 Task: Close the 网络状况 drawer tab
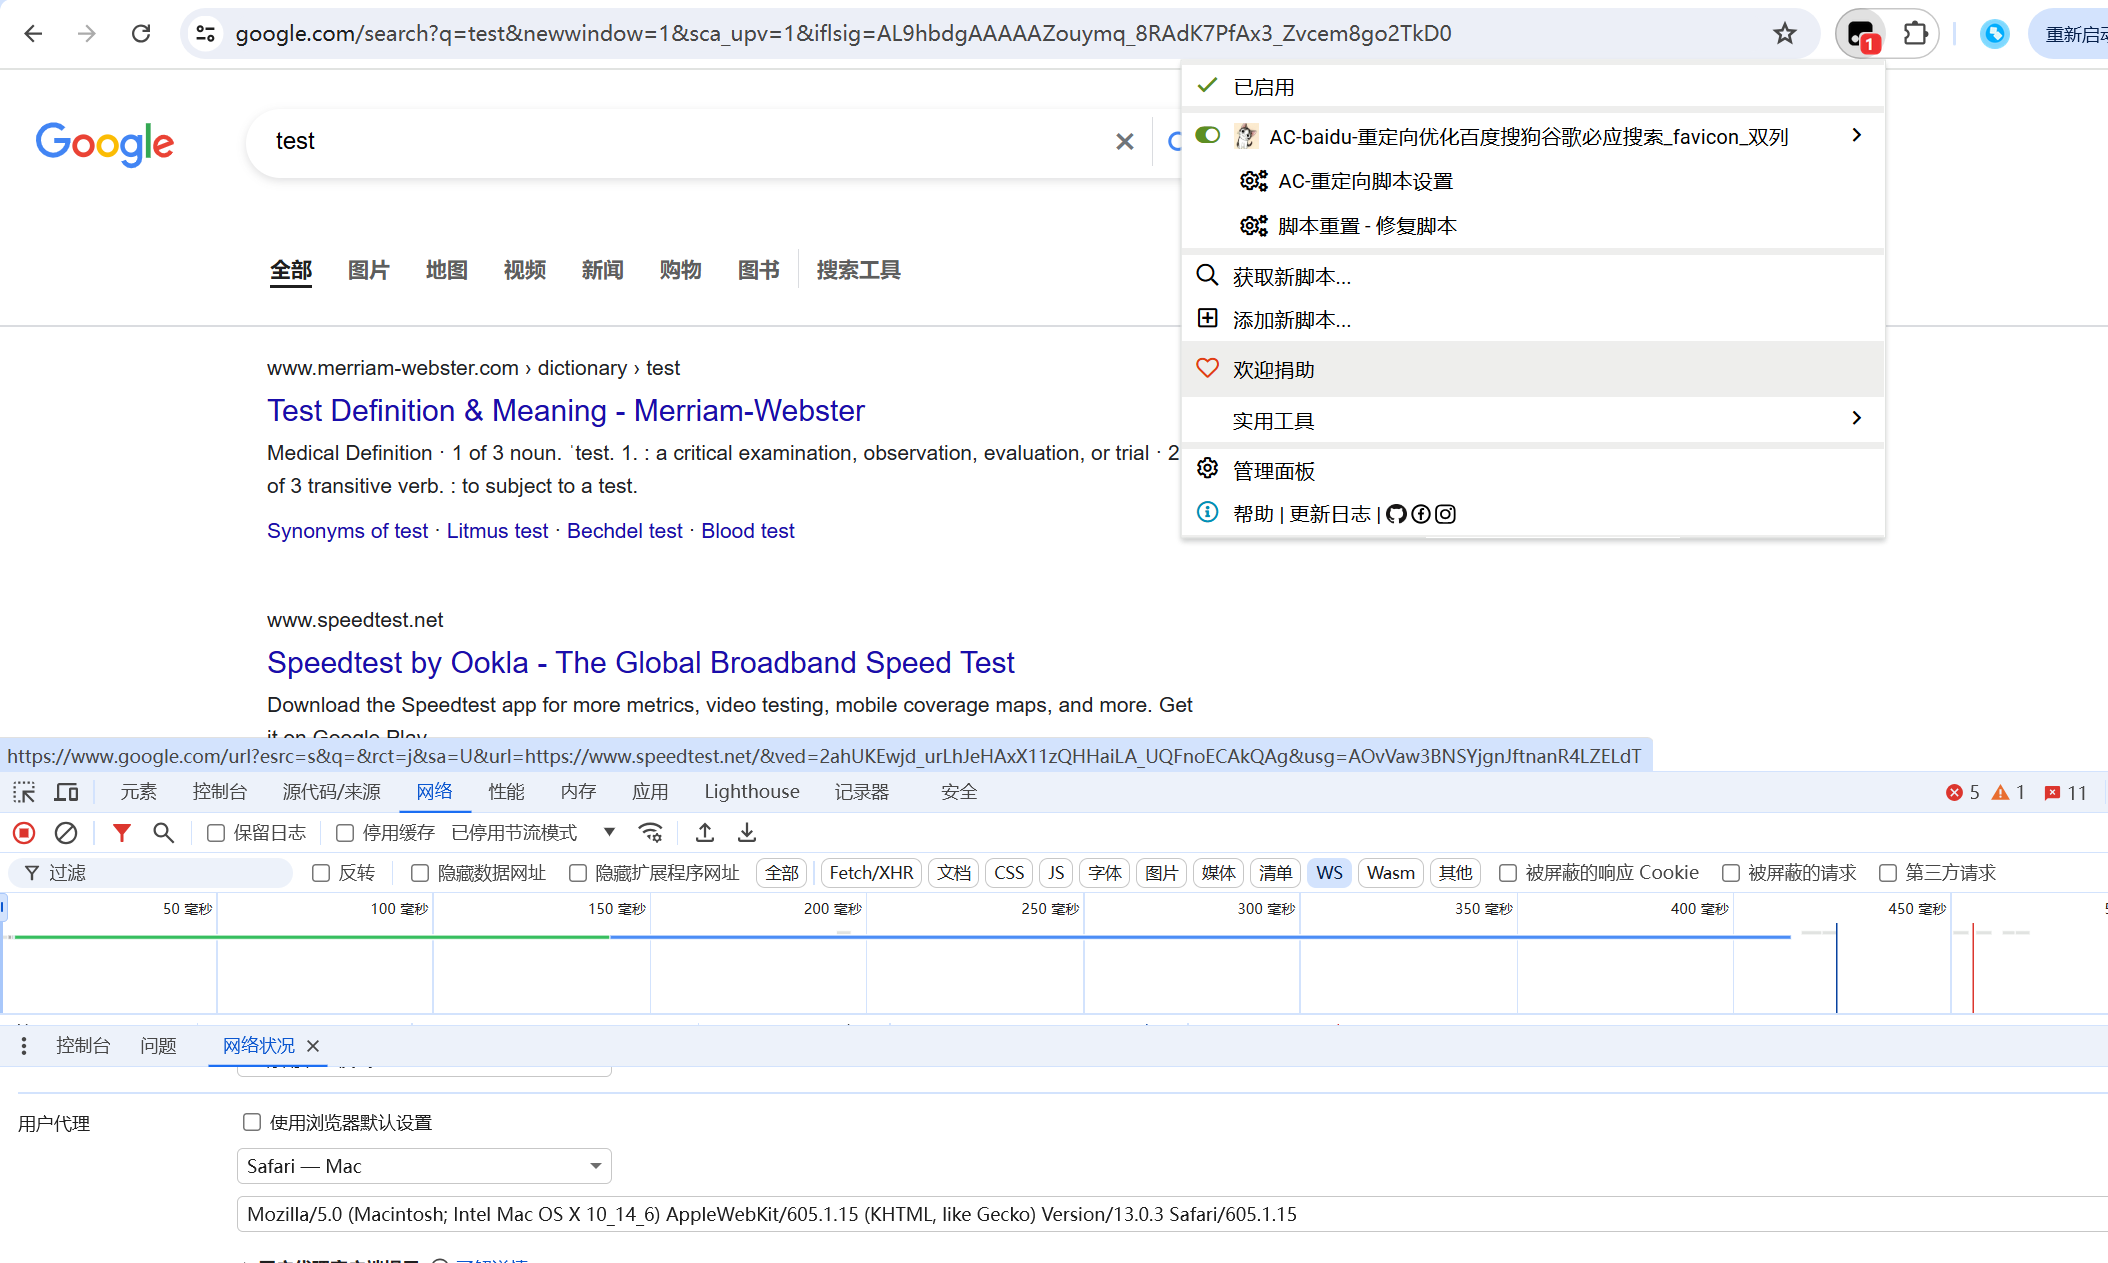tap(313, 1046)
